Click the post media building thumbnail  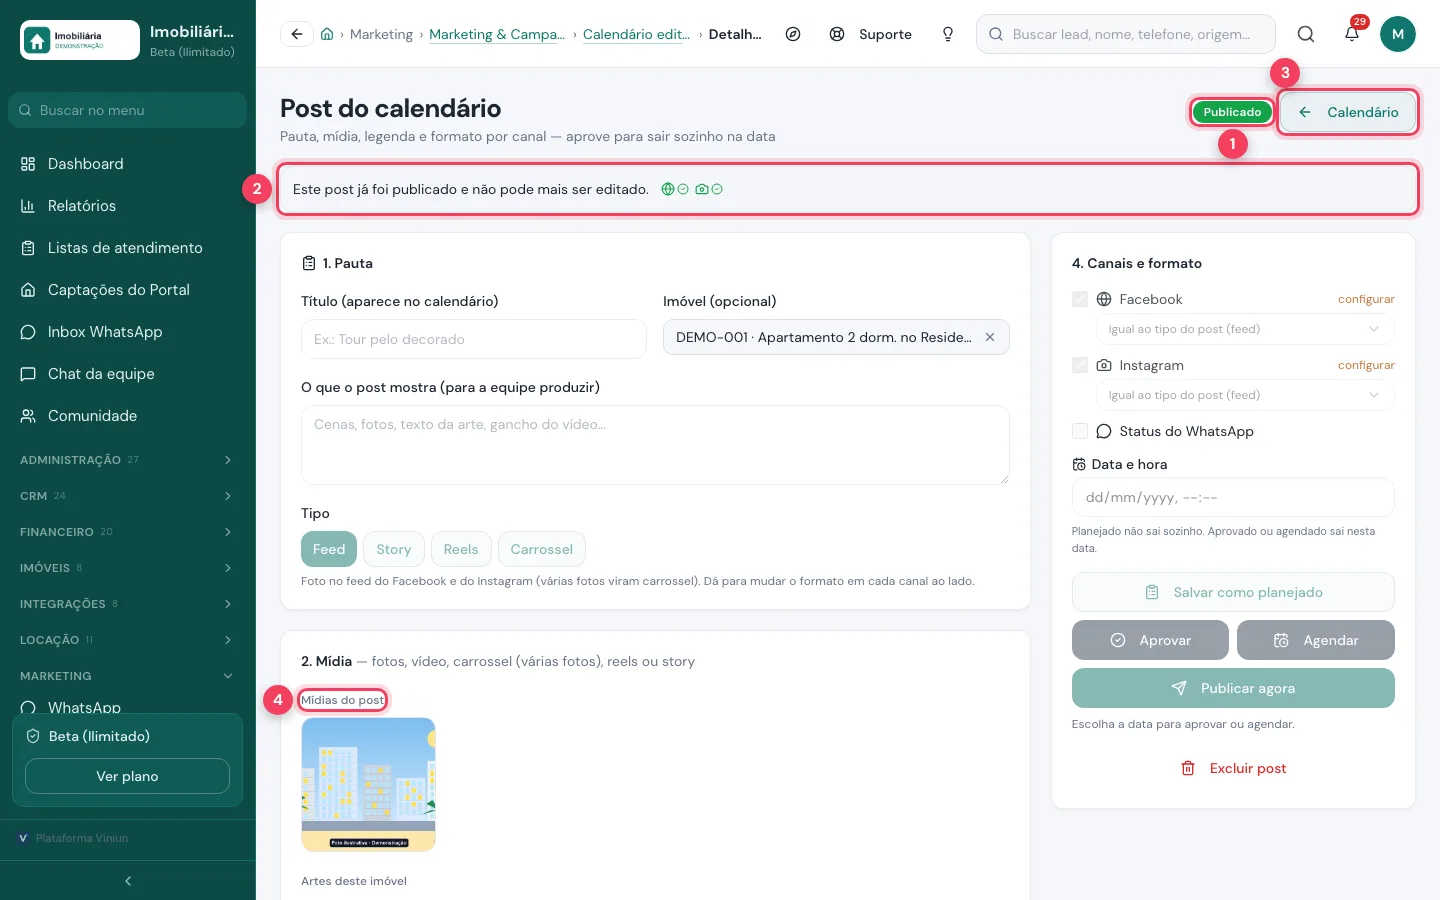point(368,784)
